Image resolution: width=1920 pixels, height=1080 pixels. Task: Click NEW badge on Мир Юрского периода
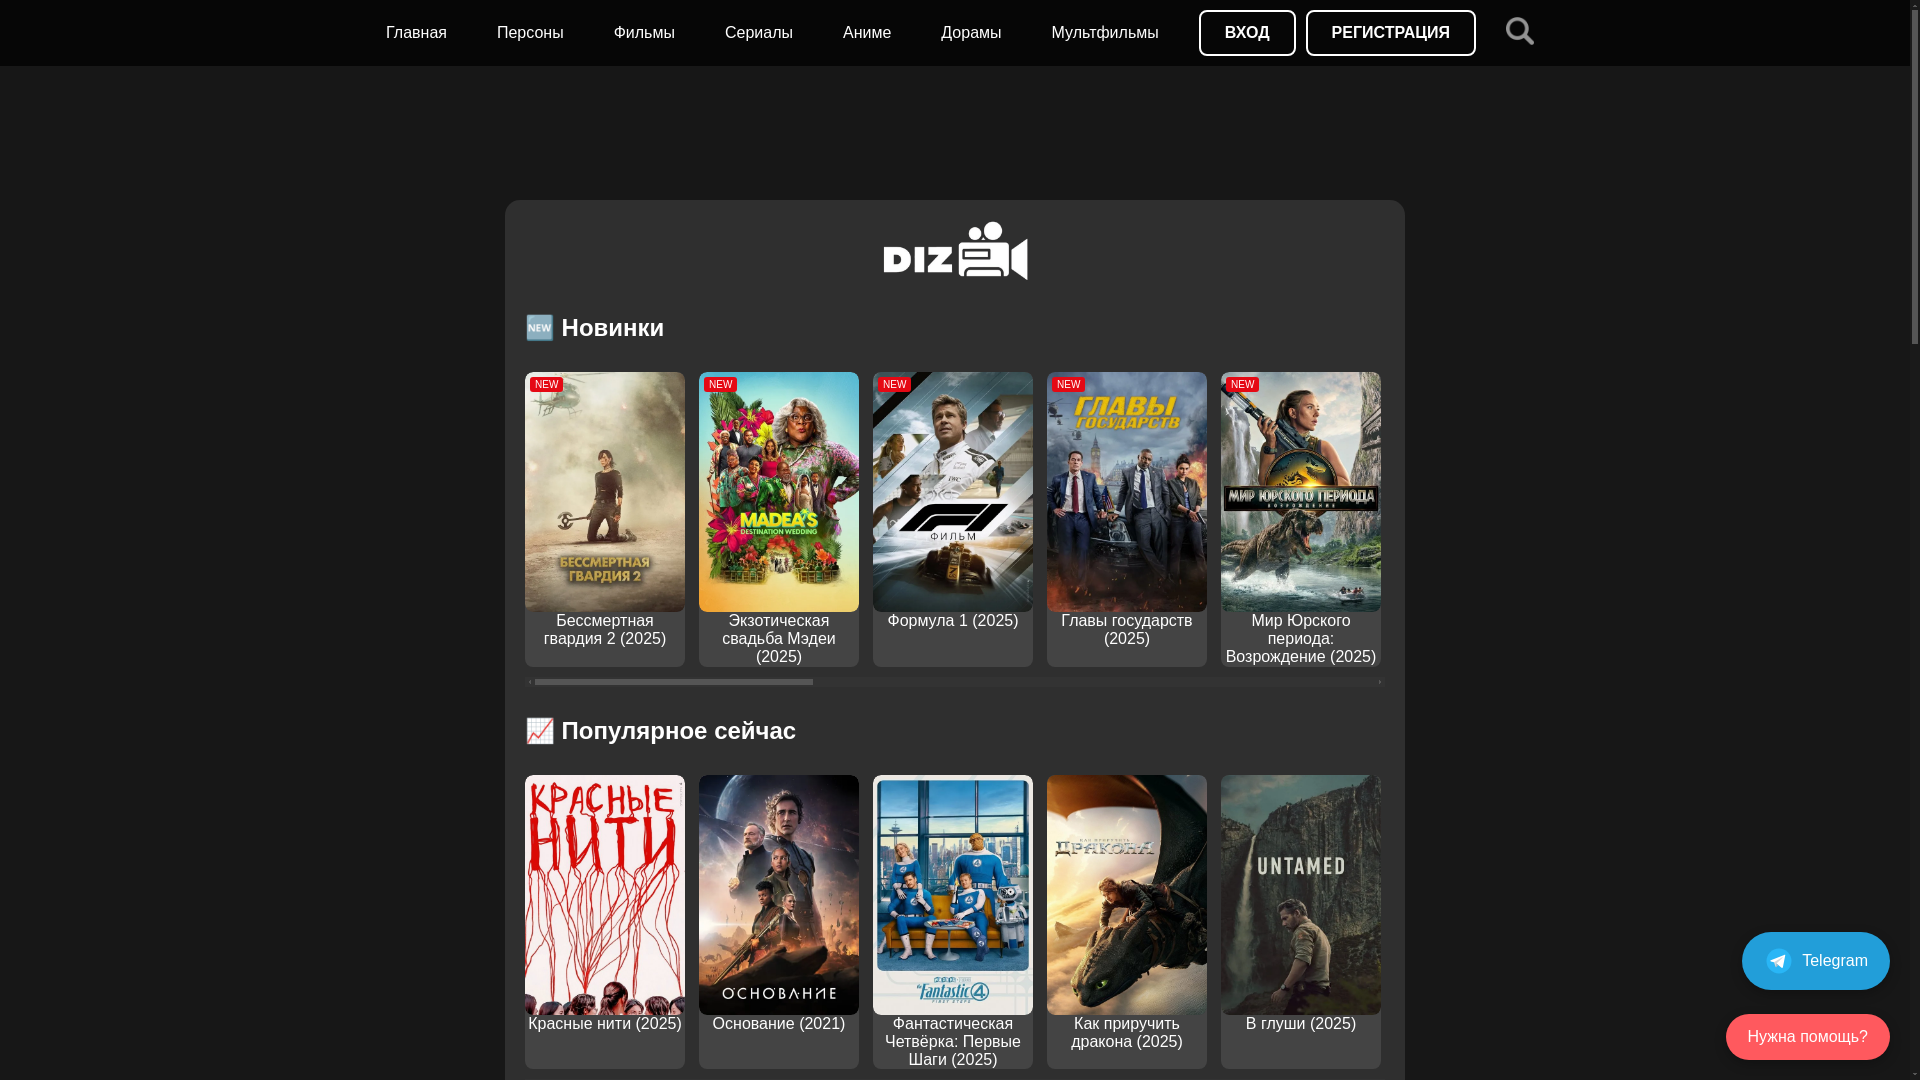(x=1242, y=385)
